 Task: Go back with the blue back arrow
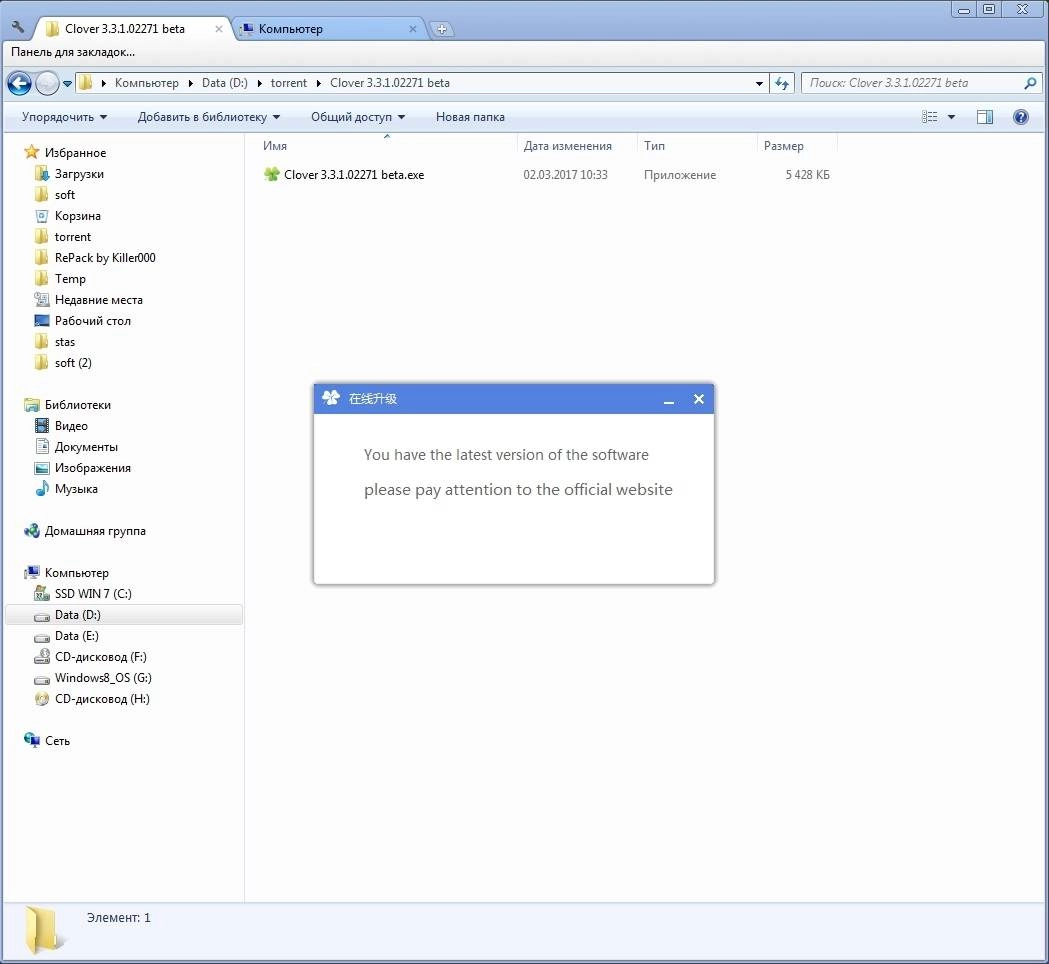pos(19,83)
